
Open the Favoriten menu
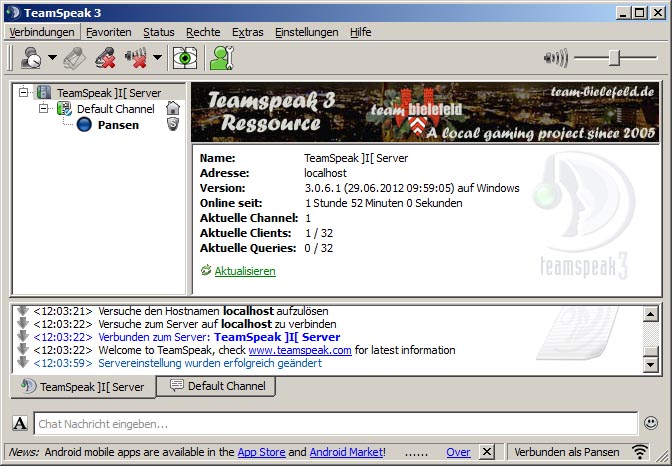coord(109,32)
